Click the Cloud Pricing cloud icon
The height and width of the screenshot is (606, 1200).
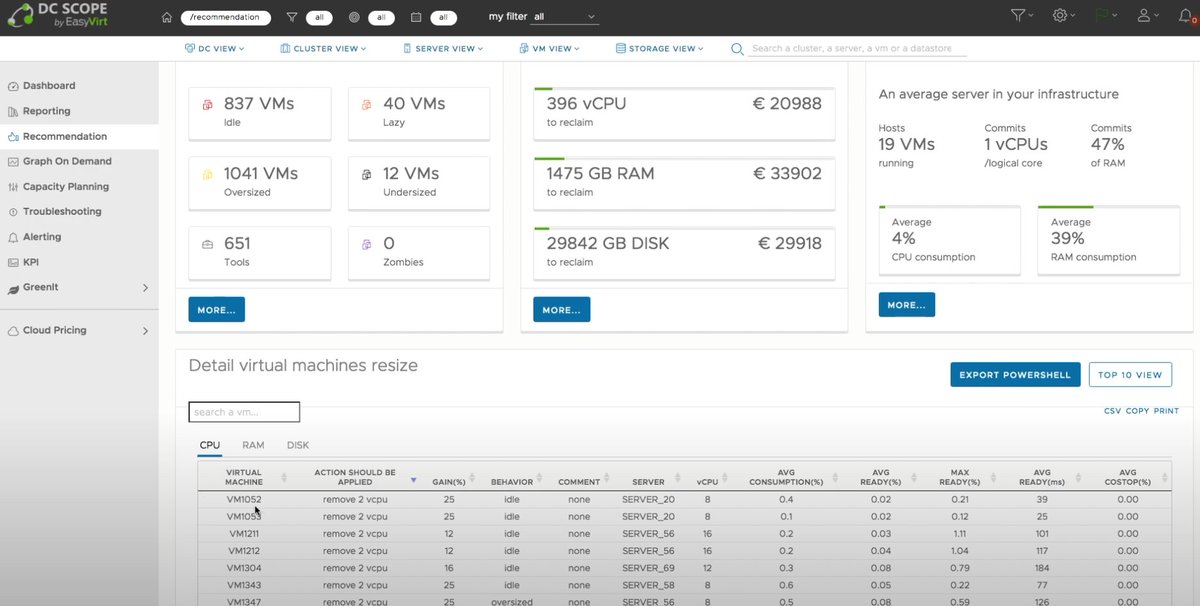coord(13,331)
